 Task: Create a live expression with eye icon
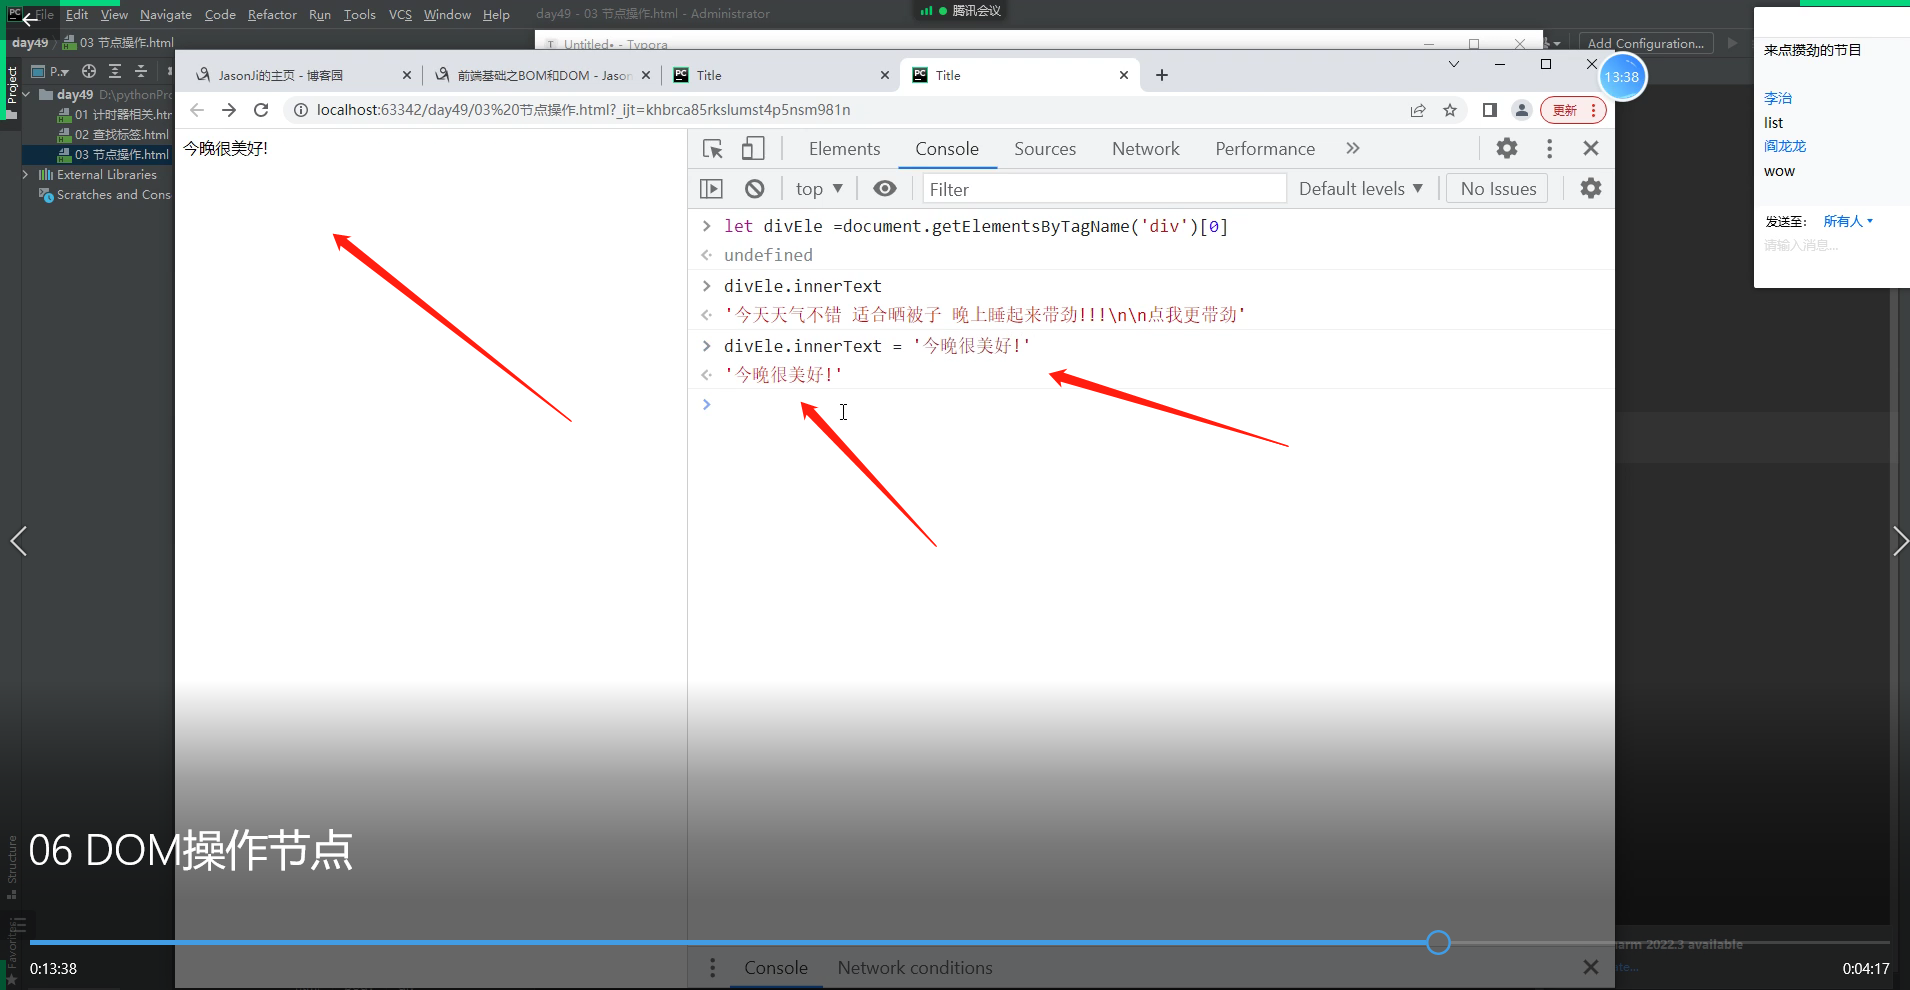point(885,189)
